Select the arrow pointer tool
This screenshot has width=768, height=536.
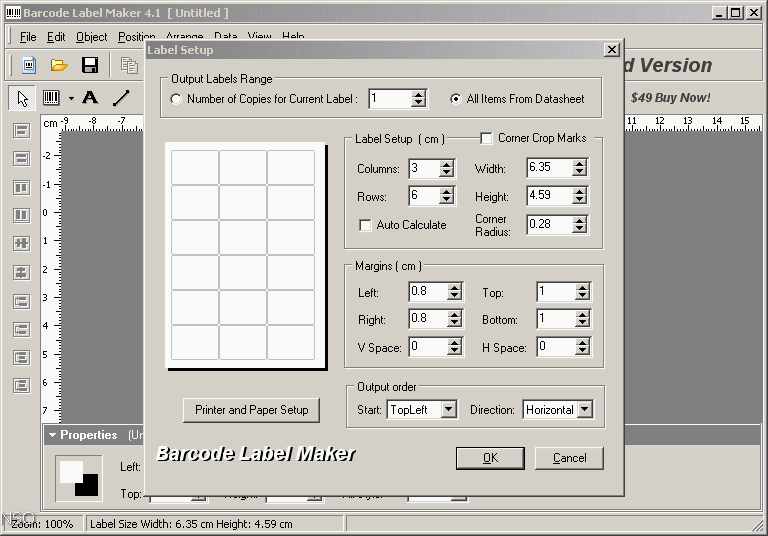click(x=22, y=98)
